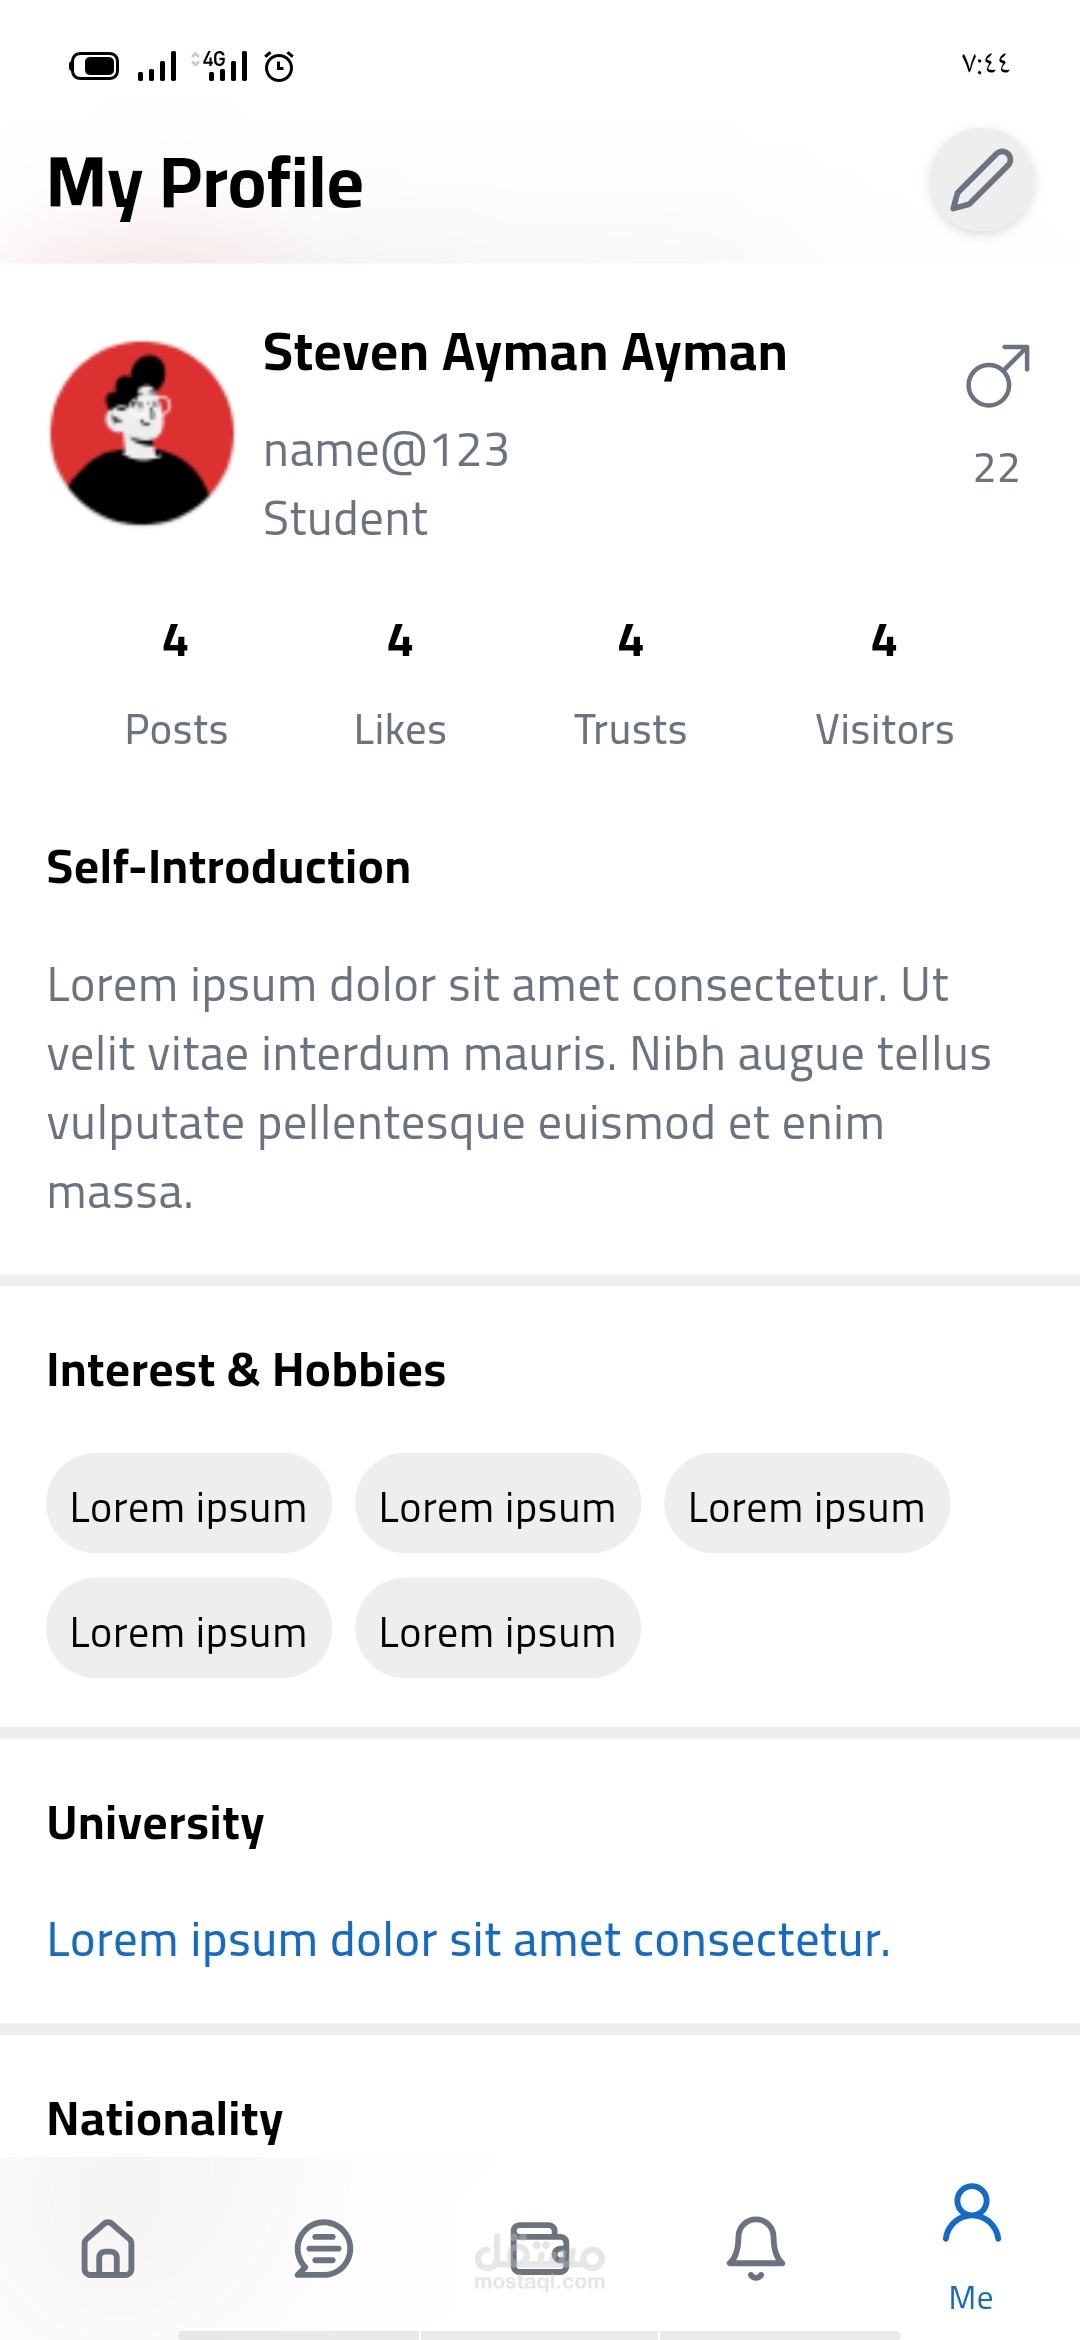Tap the pencil edit profile icon

(981, 181)
